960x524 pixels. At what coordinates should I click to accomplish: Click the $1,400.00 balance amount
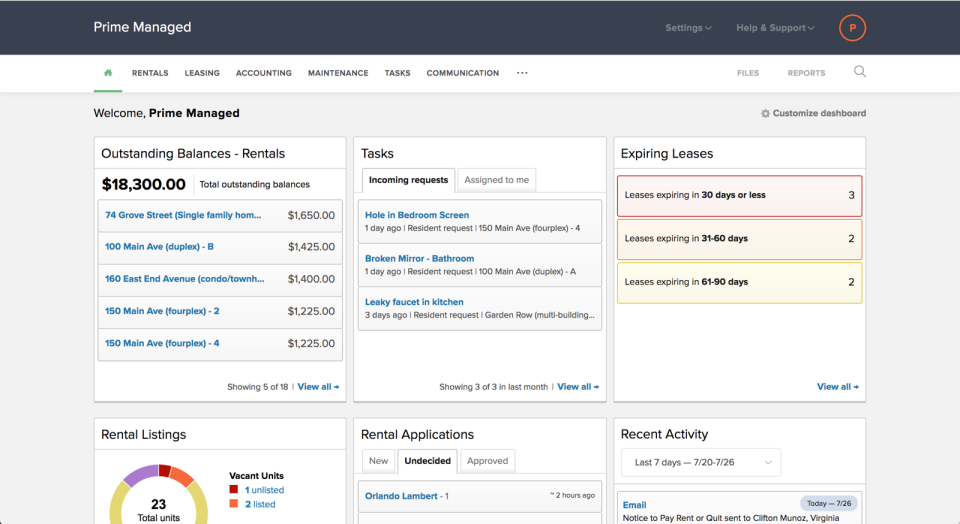tap(311, 279)
